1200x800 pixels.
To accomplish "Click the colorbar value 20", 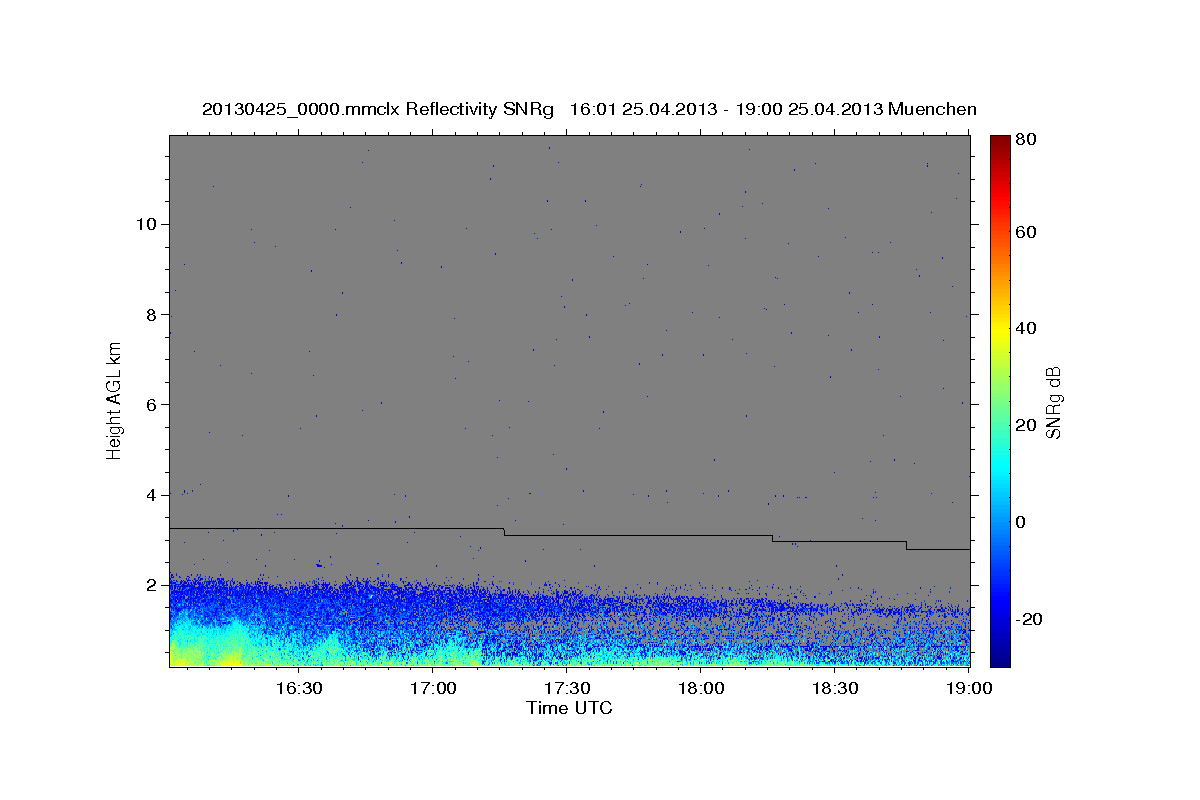I will pyautogui.click(x=1027, y=425).
